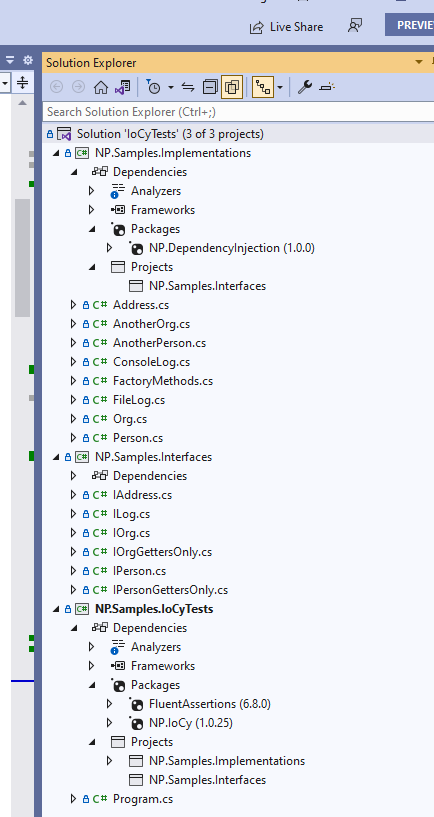434x817 pixels.
Task: Select the IAddress.cs file
Action: pyautogui.click(x=142, y=495)
